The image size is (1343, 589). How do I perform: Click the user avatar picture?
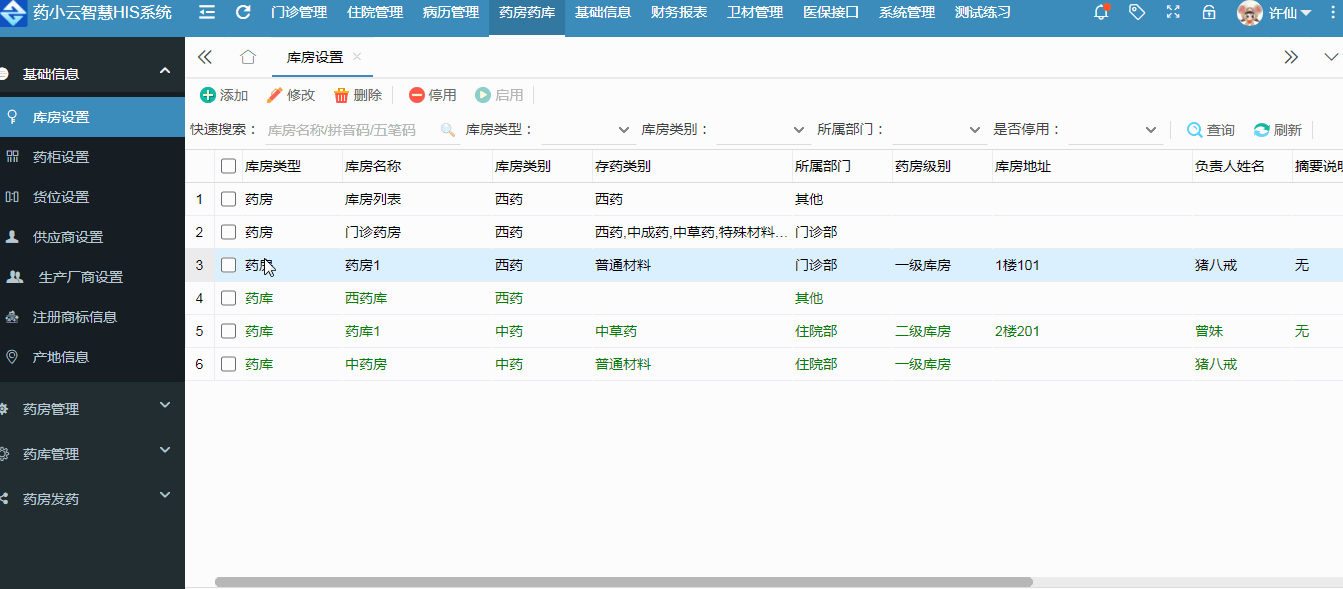tap(1249, 13)
